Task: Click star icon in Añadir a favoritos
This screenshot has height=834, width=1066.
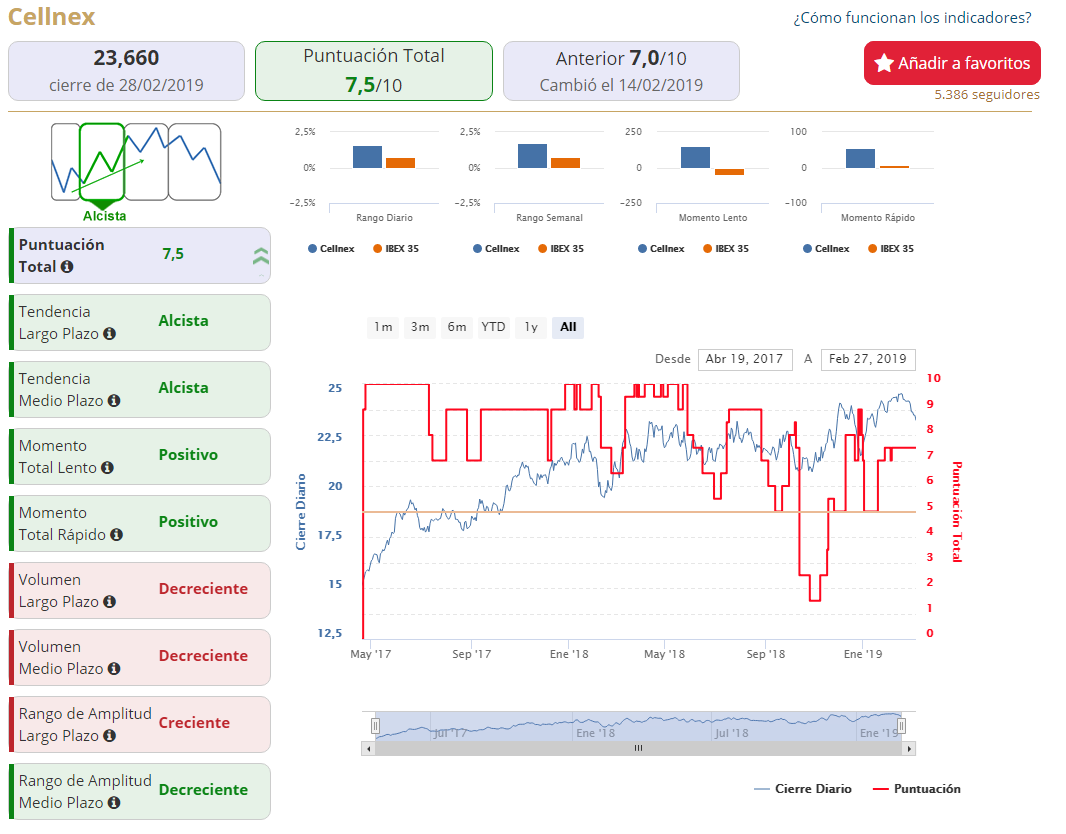Action: [884, 63]
